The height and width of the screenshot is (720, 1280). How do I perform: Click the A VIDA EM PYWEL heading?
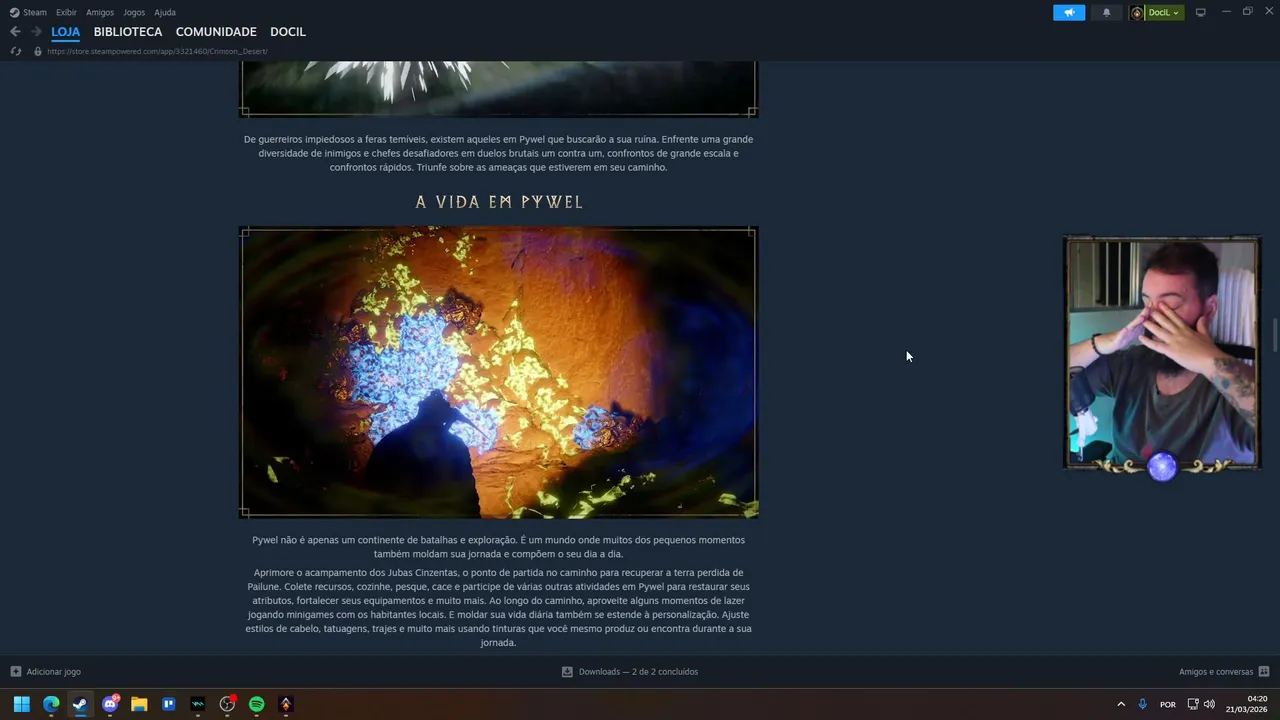tap(499, 202)
